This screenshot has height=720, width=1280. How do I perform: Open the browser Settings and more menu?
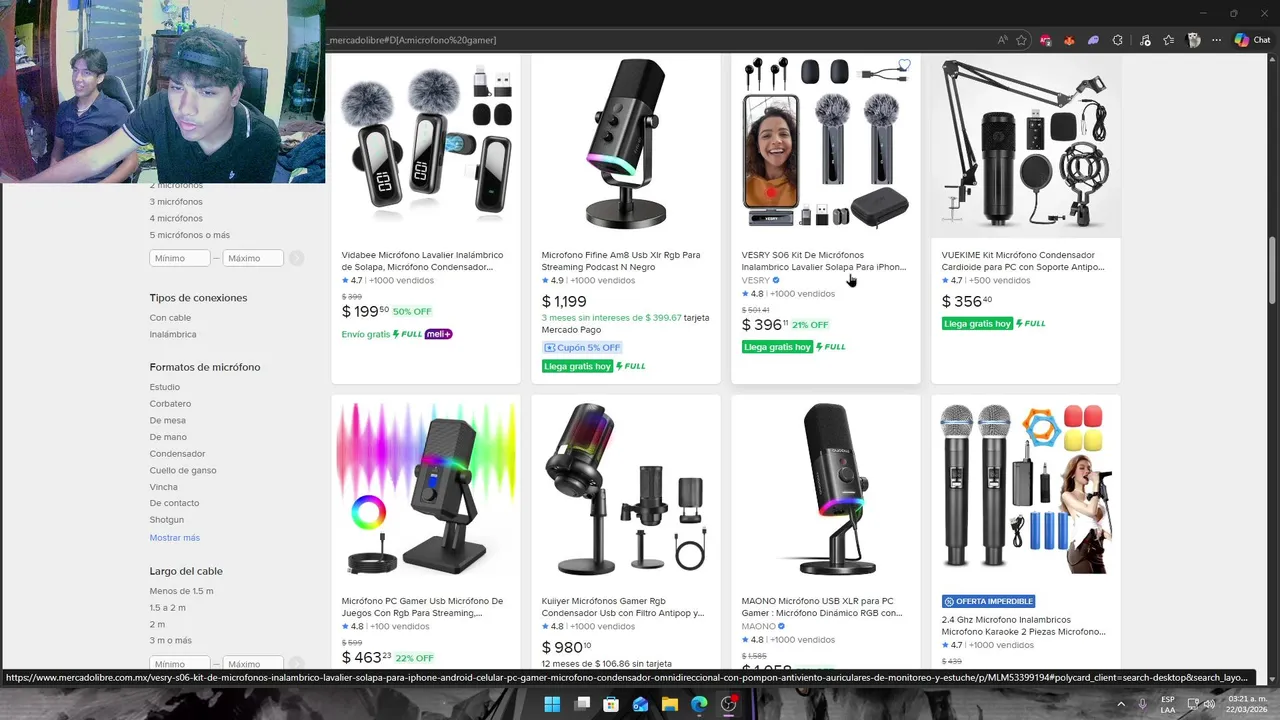coord(1216,40)
